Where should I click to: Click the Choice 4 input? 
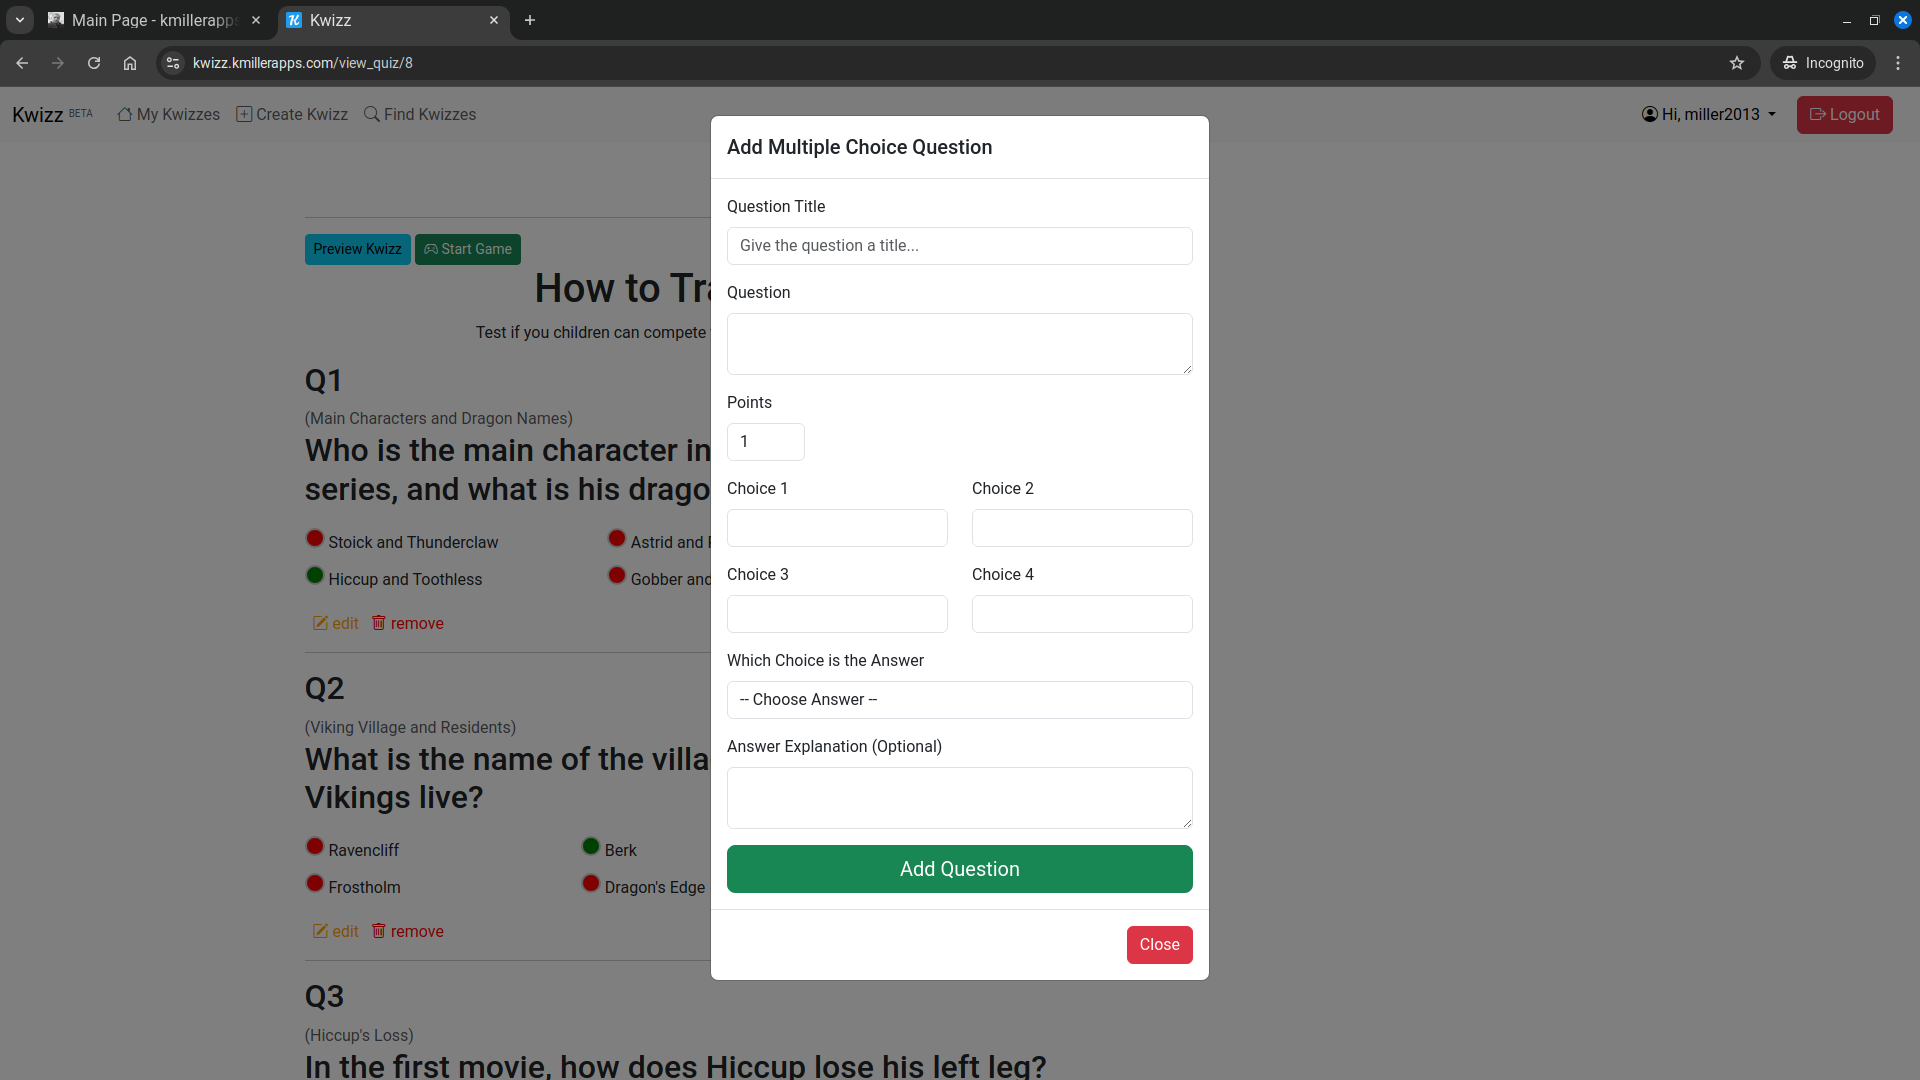pyautogui.click(x=1082, y=614)
